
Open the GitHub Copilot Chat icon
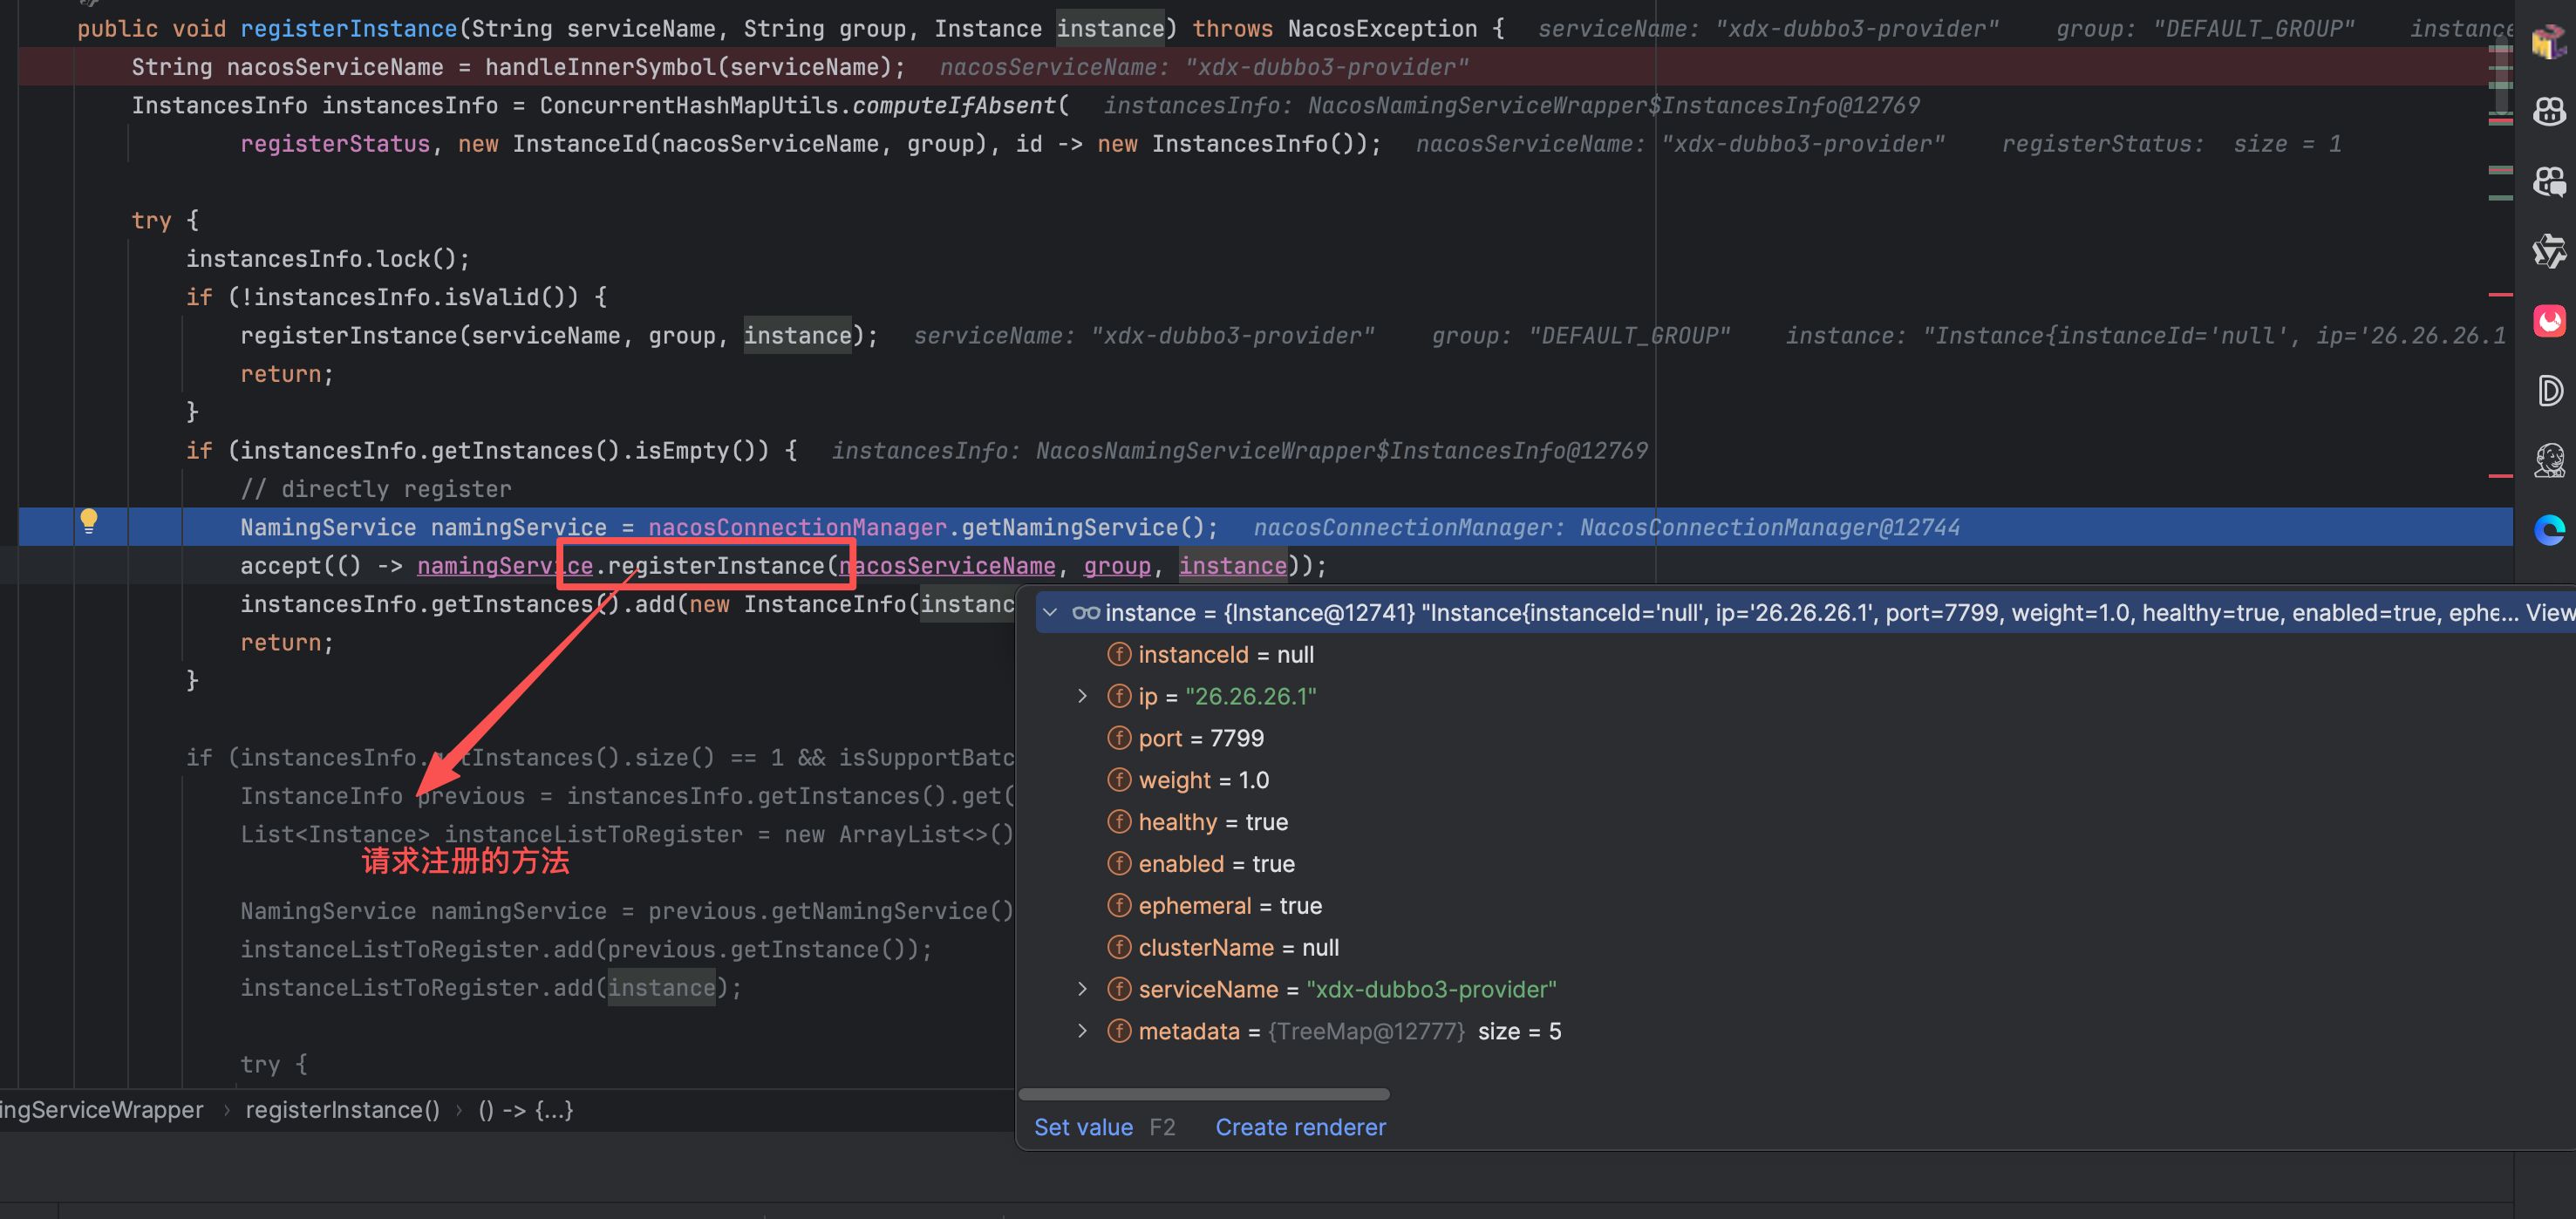[x=2548, y=181]
